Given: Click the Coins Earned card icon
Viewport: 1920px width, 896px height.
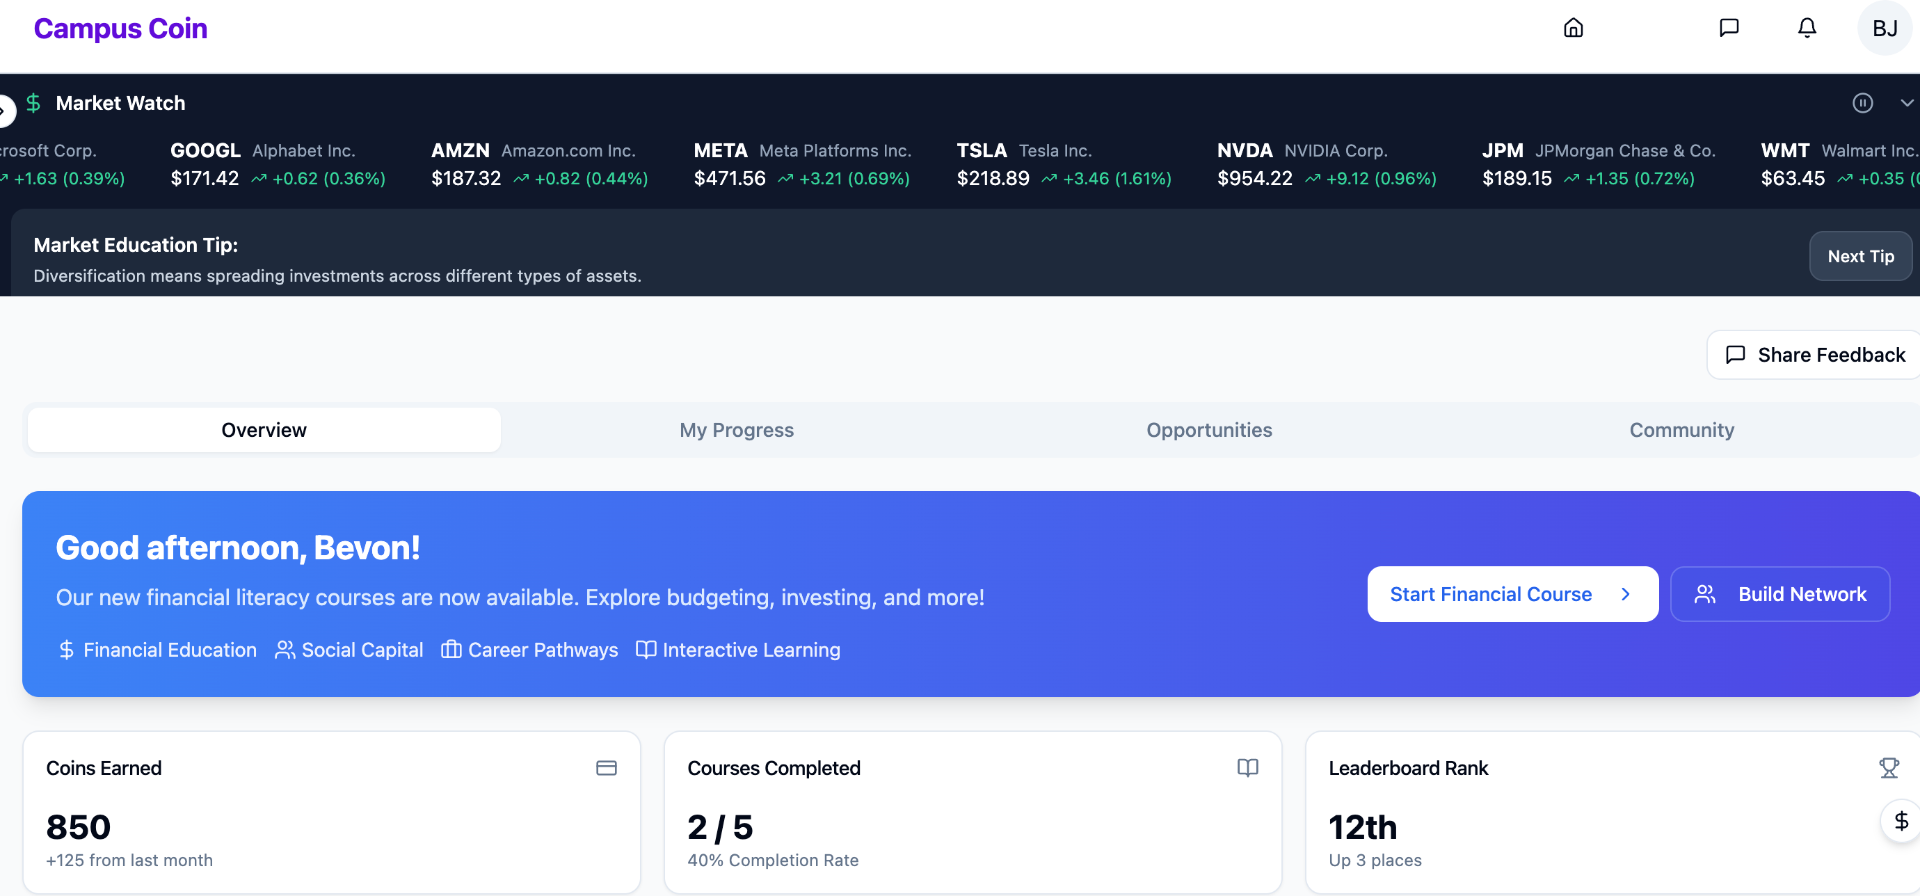Looking at the screenshot, I should (606, 768).
